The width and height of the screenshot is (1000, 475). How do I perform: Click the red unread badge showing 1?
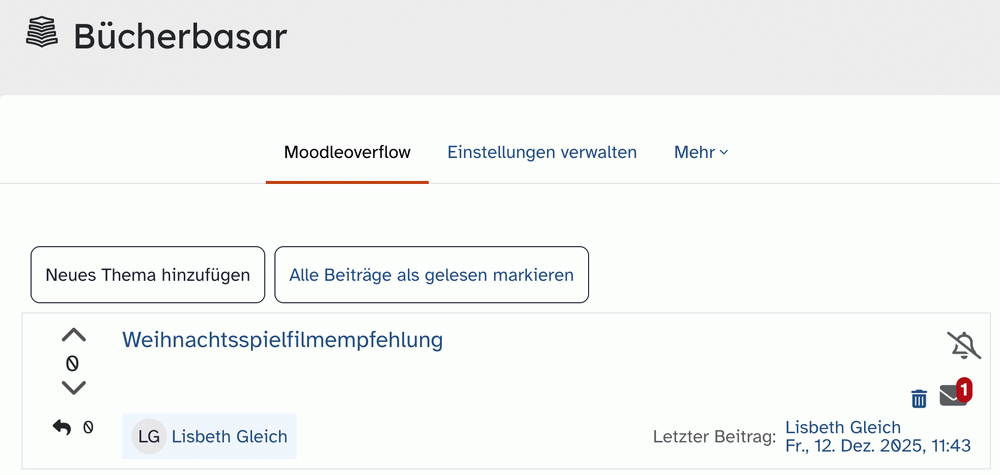tap(964, 386)
